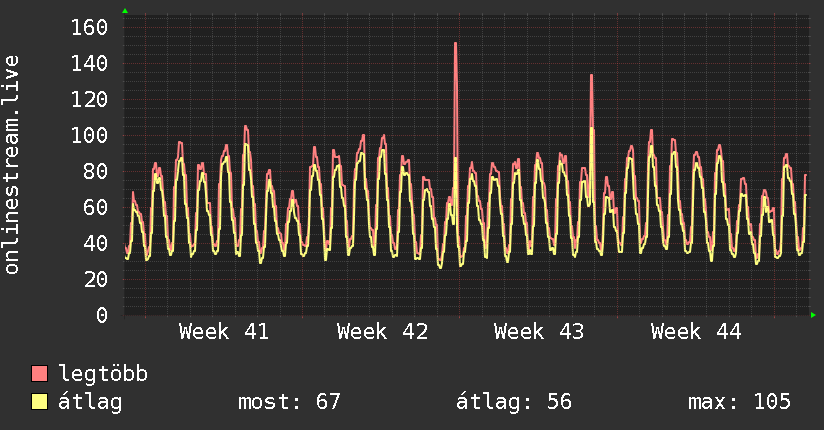Click the 'max: 105' statistic

pyautogui.click(x=739, y=402)
